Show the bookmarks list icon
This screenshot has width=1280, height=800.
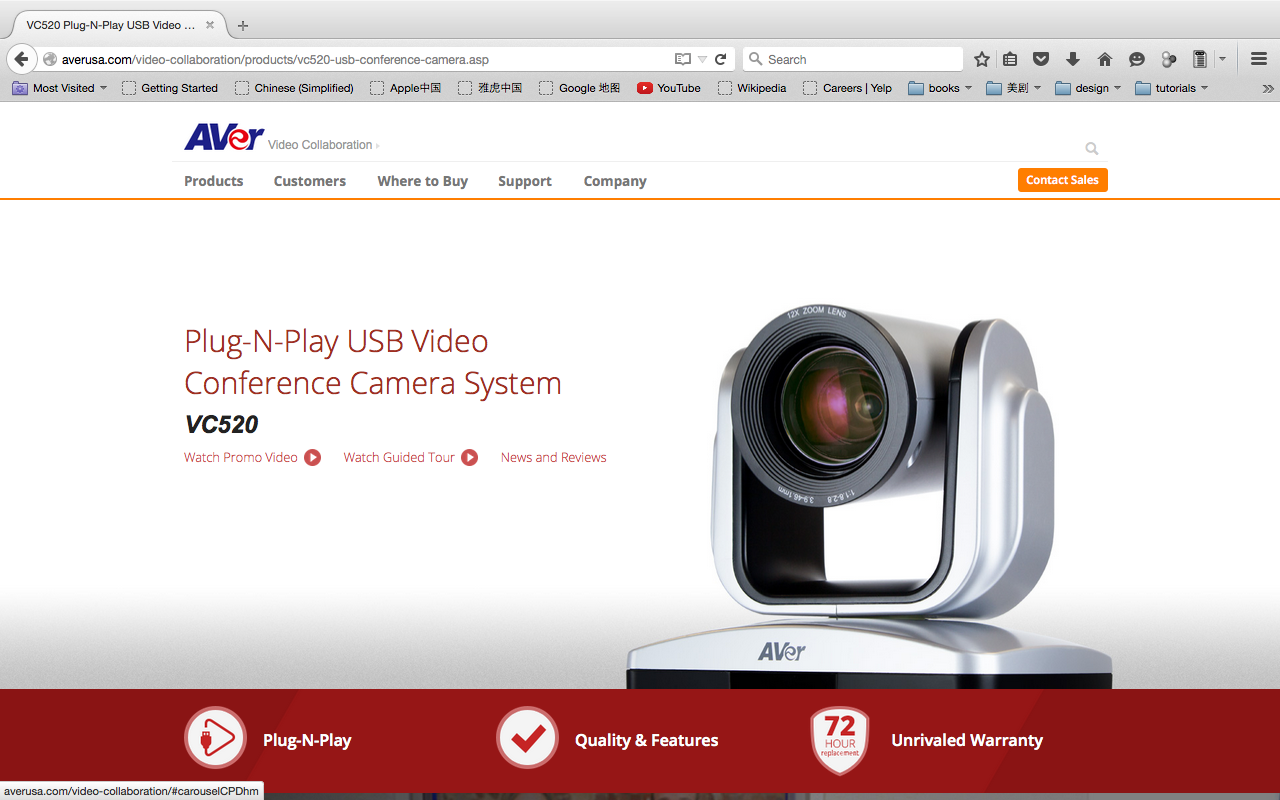click(x=1010, y=59)
